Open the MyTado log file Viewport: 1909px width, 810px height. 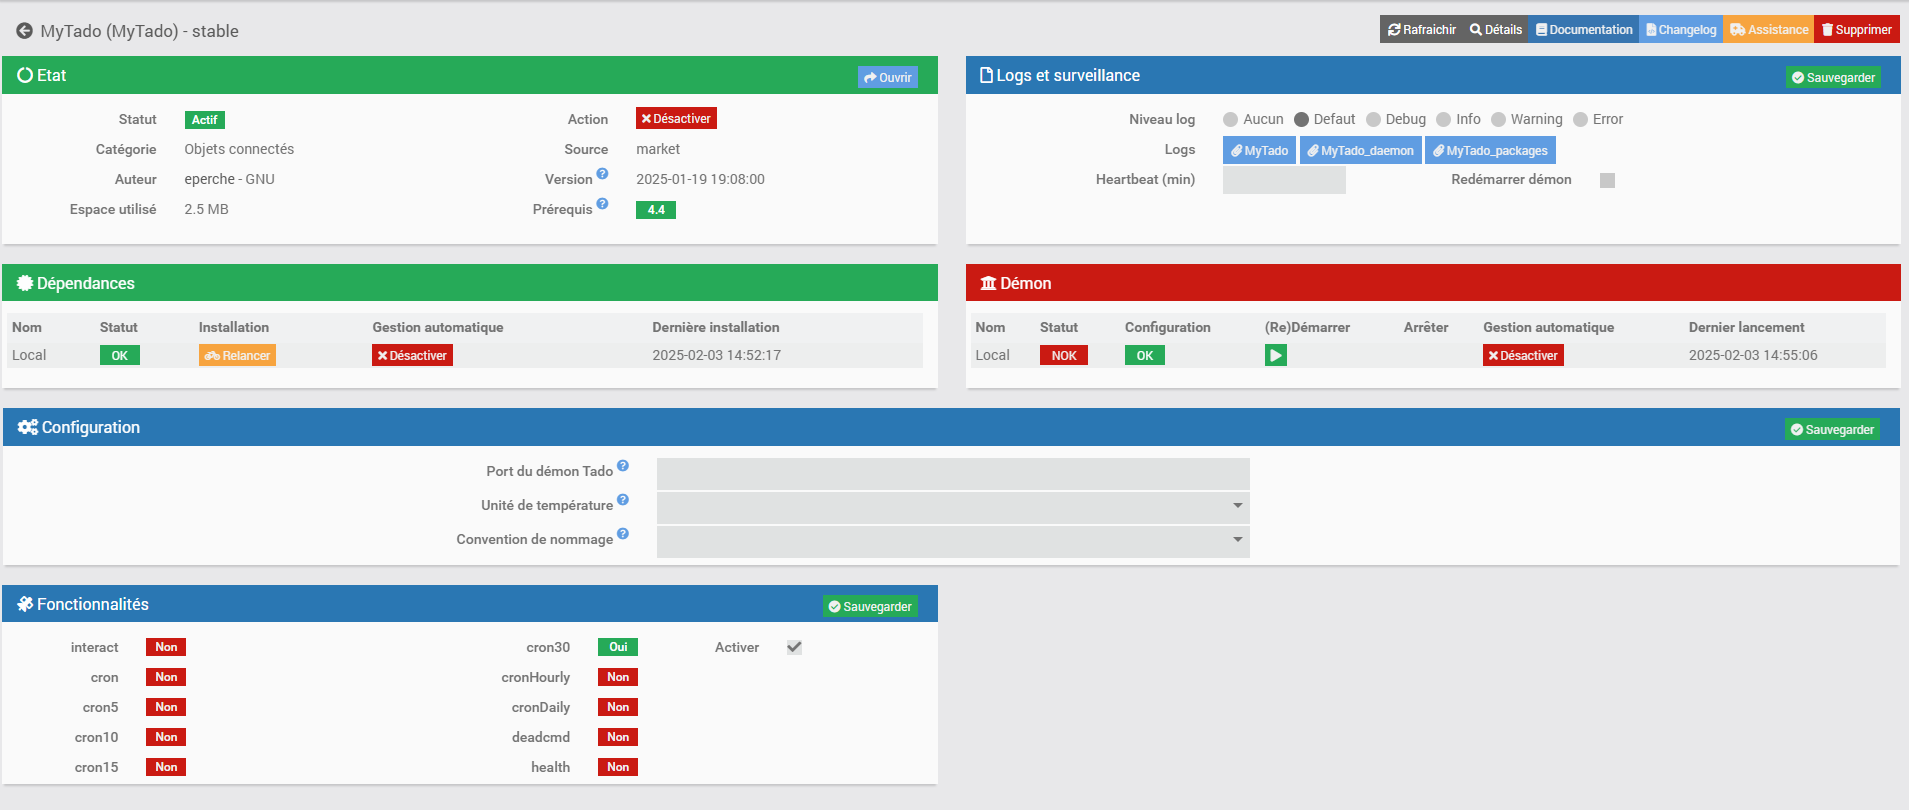1259,150
